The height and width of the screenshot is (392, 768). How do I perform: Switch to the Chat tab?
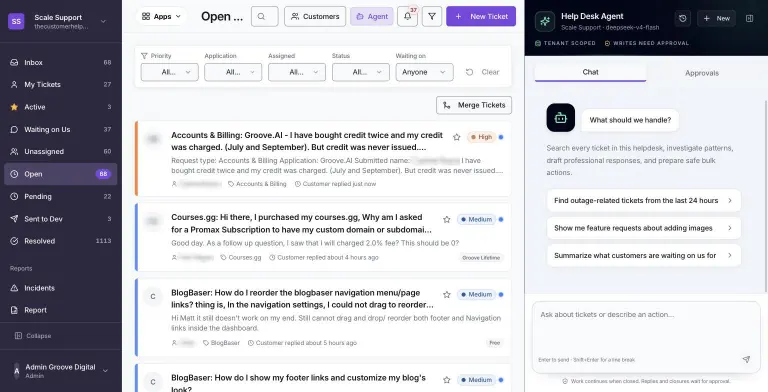(590, 72)
